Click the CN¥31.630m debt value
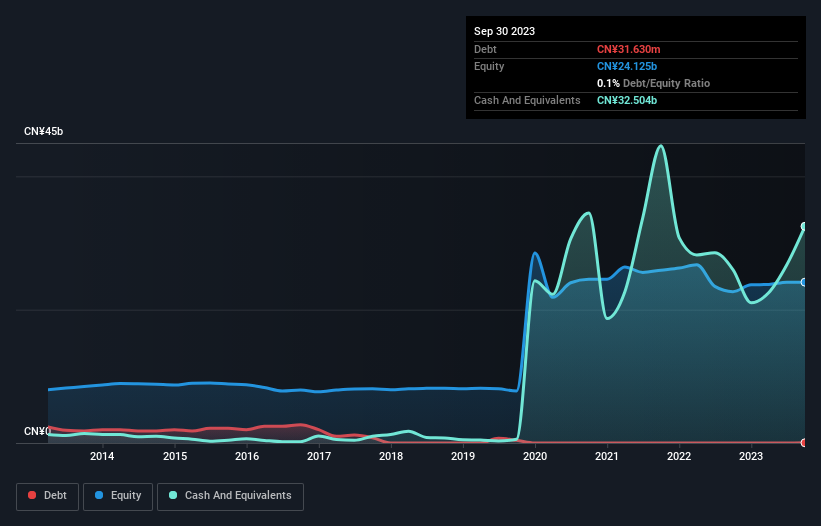Viewport: 821px width, 526px height. [628, 49]
